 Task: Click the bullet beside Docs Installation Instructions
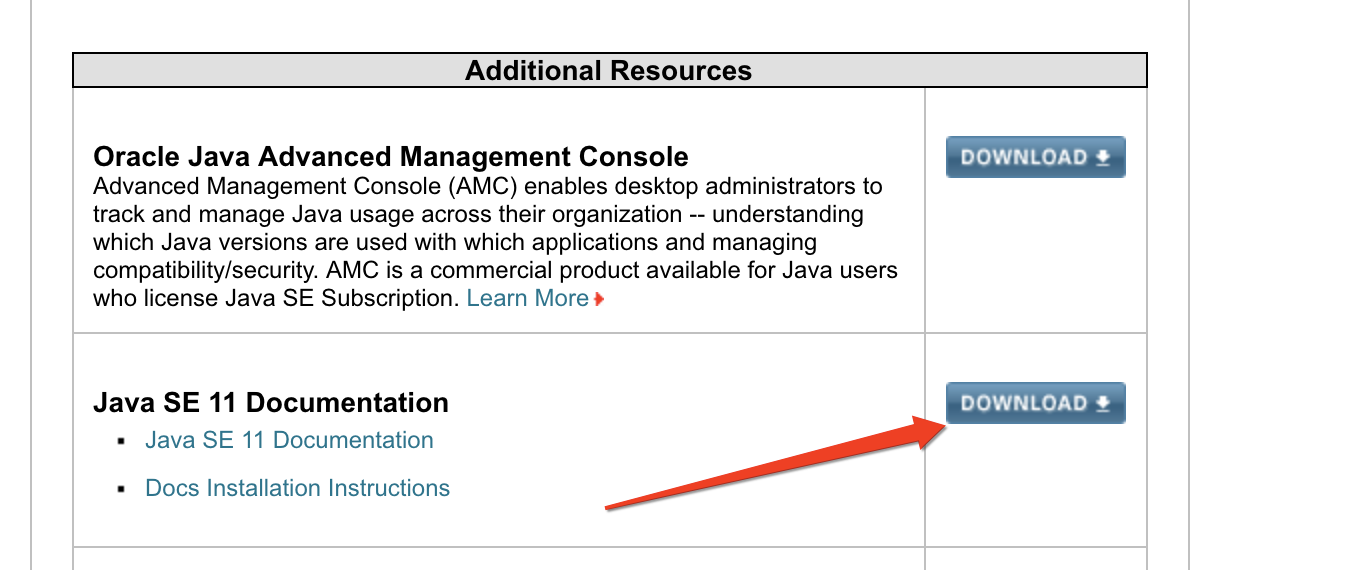pos(122,489)
